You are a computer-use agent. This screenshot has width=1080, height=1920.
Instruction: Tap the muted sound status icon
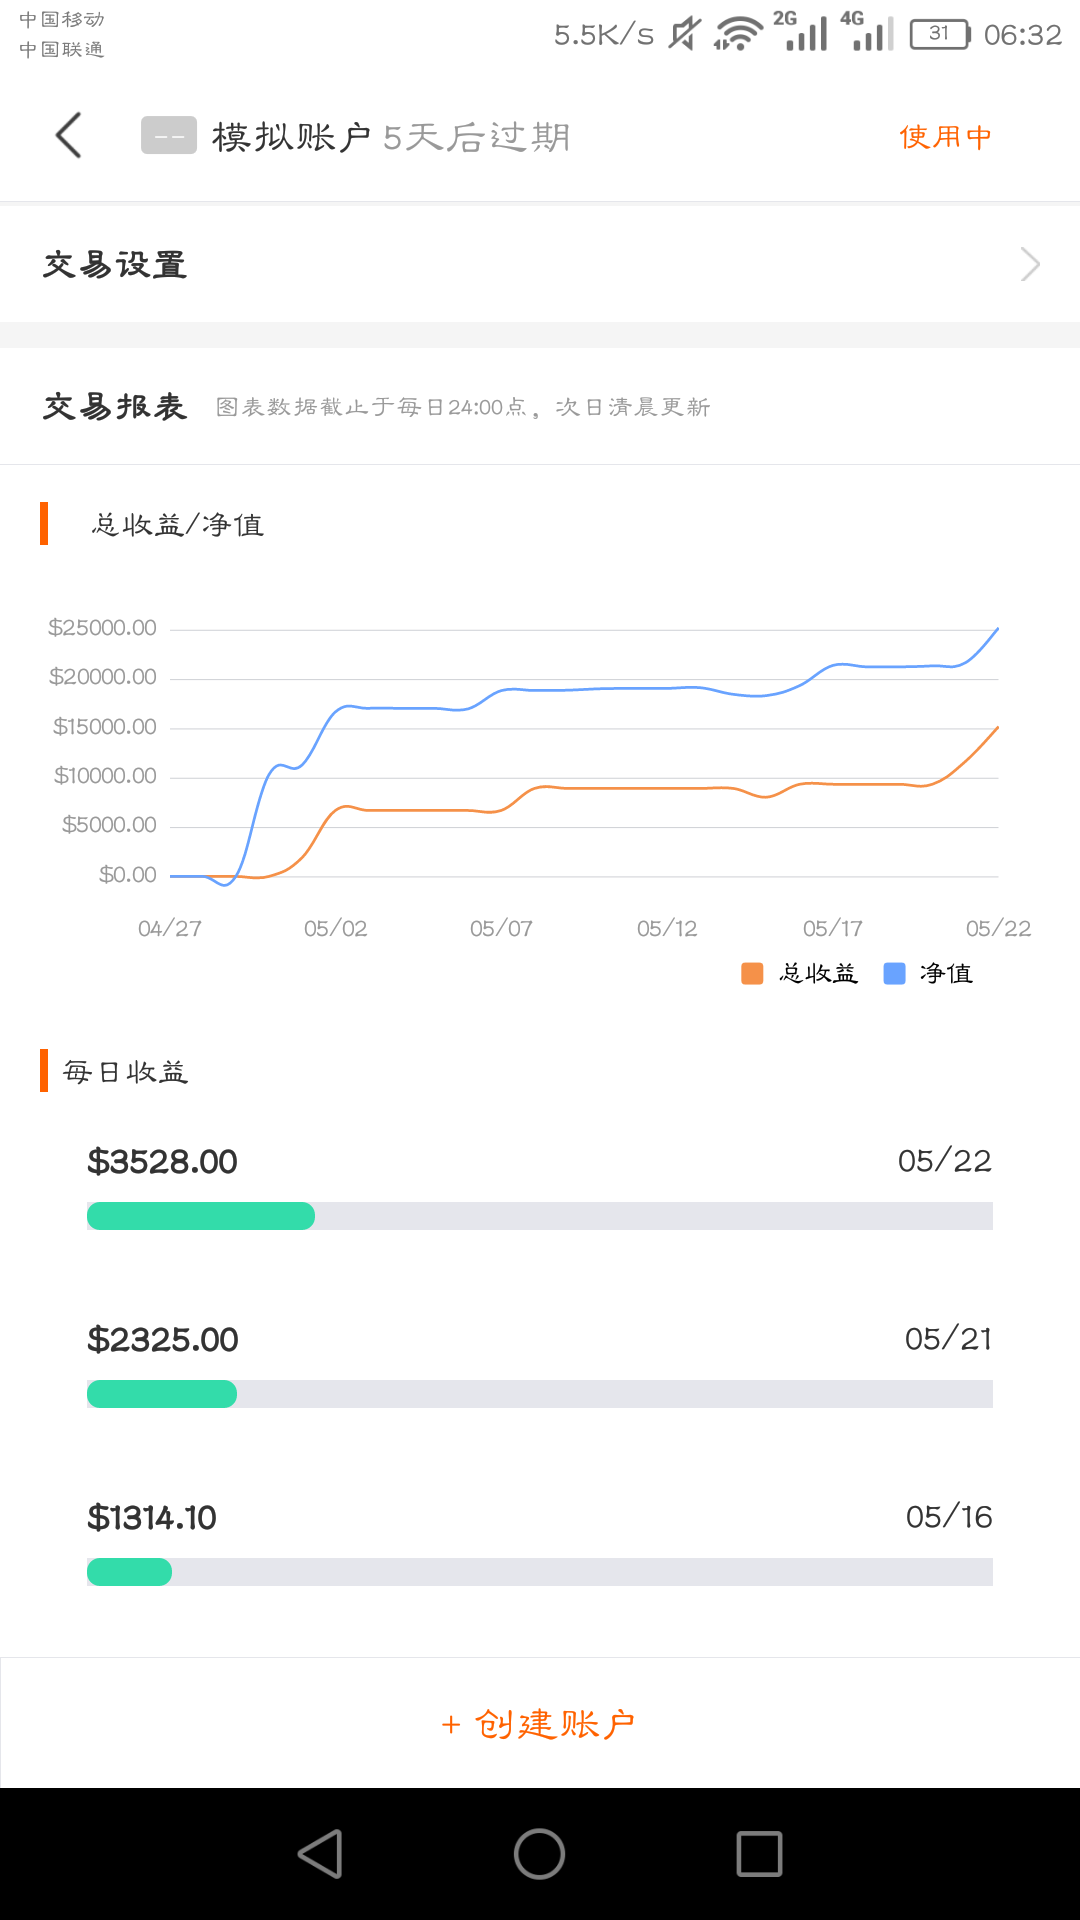click(685, 34)
